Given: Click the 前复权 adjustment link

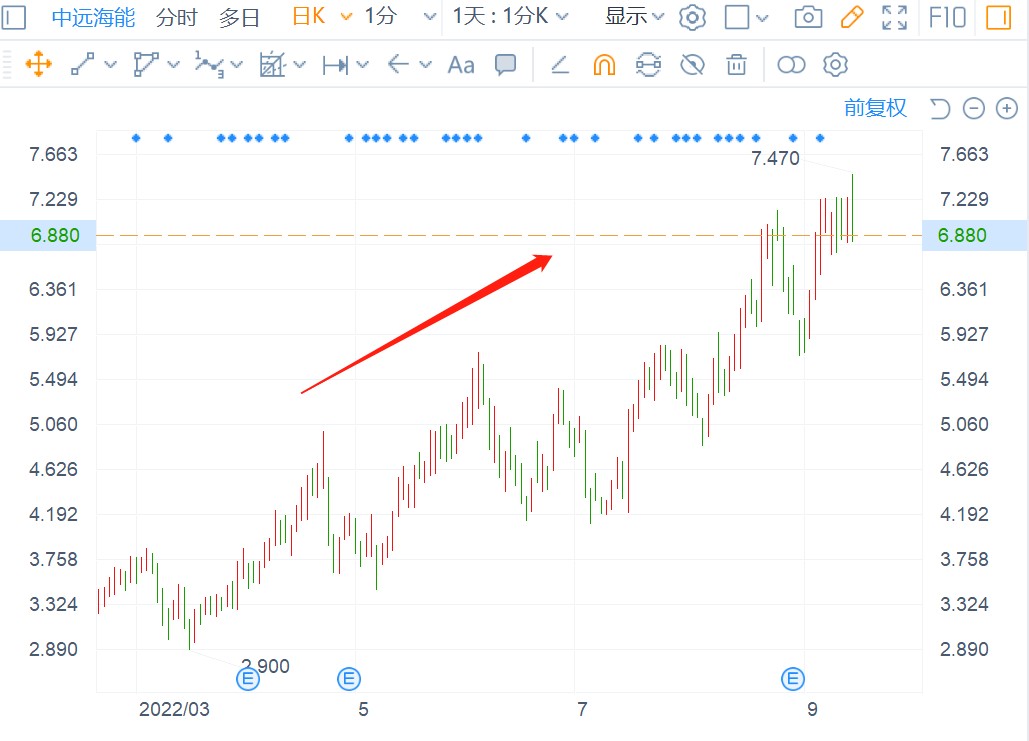Looking at the screenshot, I should [875, 108].
